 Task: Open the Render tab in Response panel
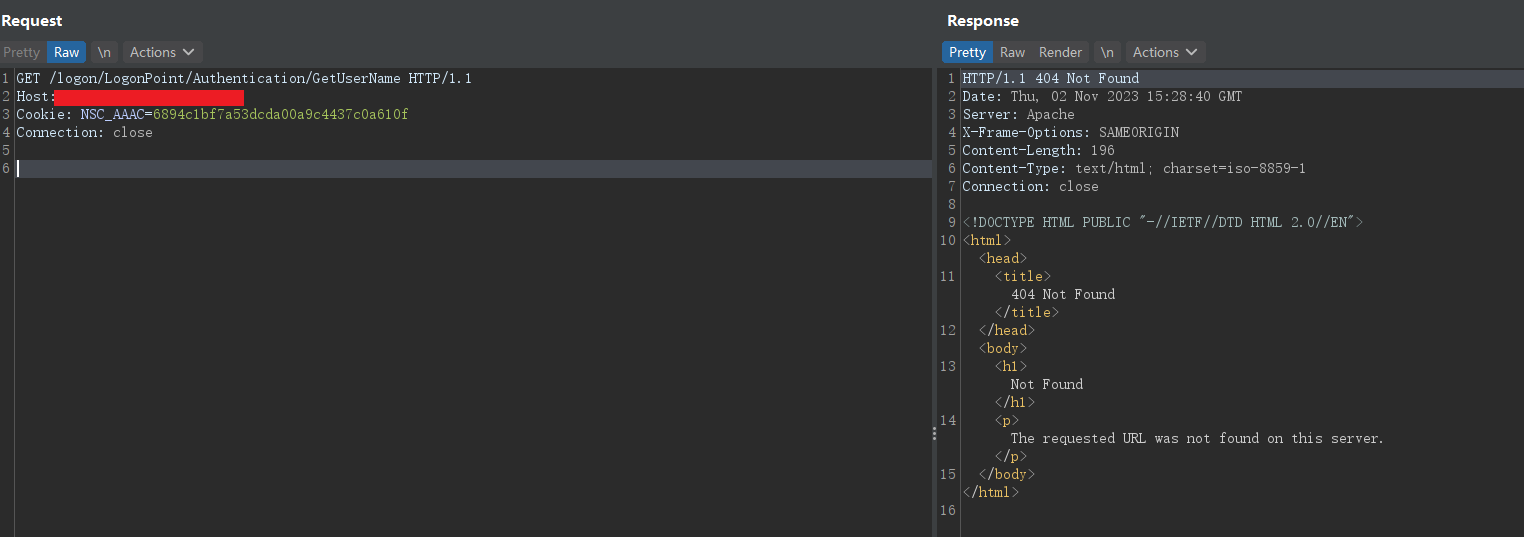[1060, 52]
